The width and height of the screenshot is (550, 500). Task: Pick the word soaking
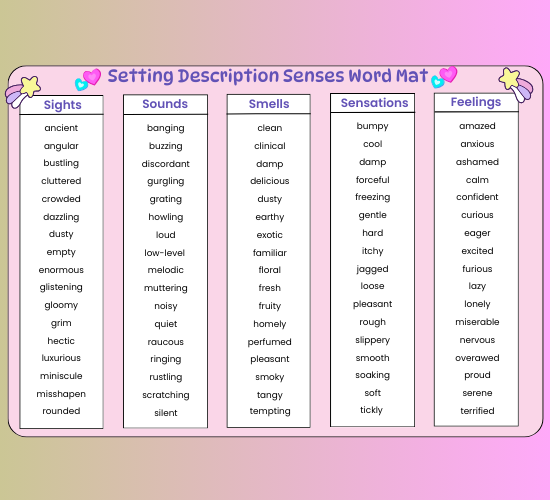click(373, 375)
